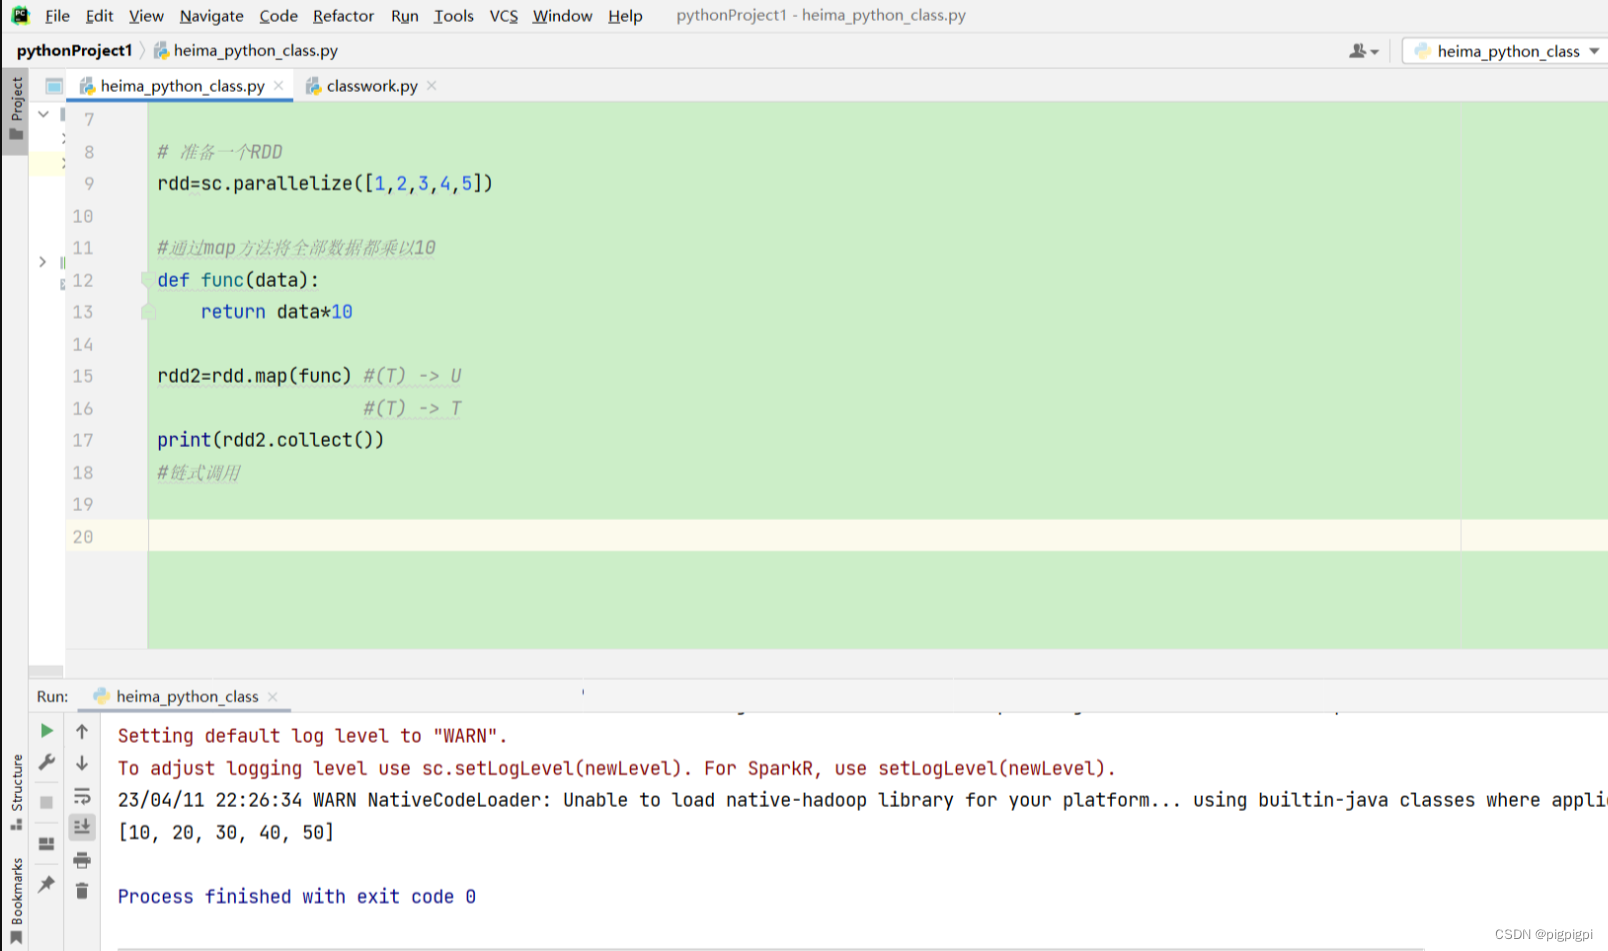
Task: Collapse the top project tree node chevron
Action: click(x=43, y=114)
